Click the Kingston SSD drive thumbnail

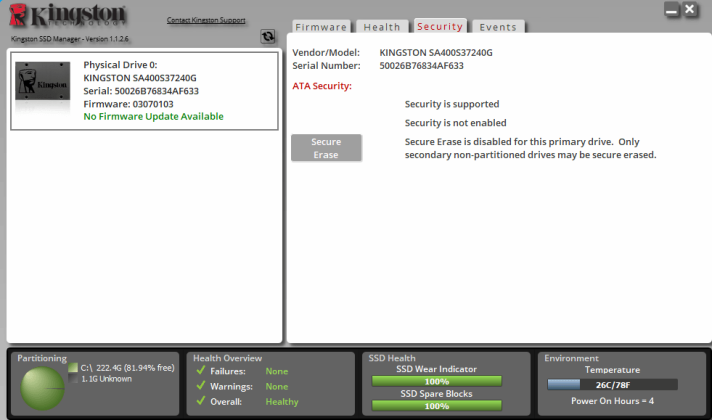pyautogui.click(x=43, y=81)
